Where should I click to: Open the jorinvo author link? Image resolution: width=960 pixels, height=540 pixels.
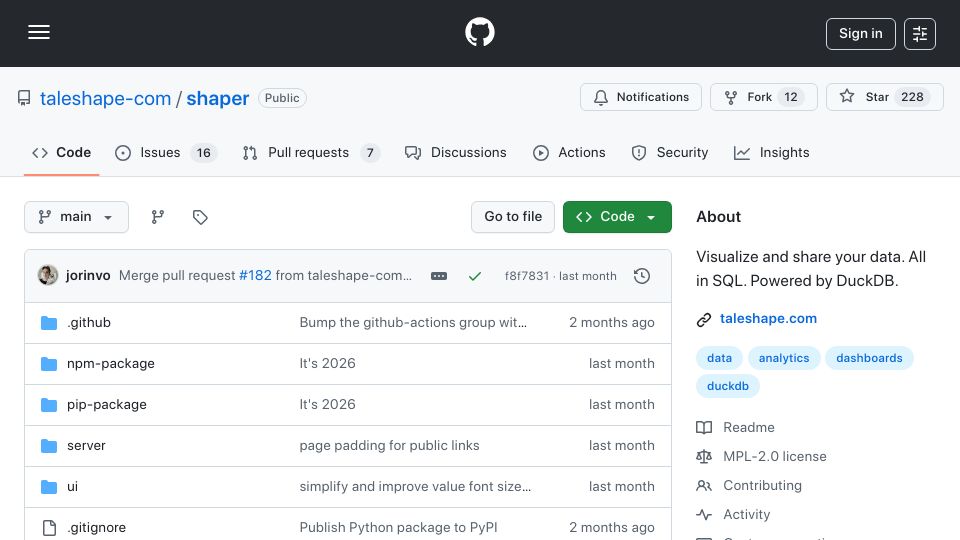tap(88, 276)
